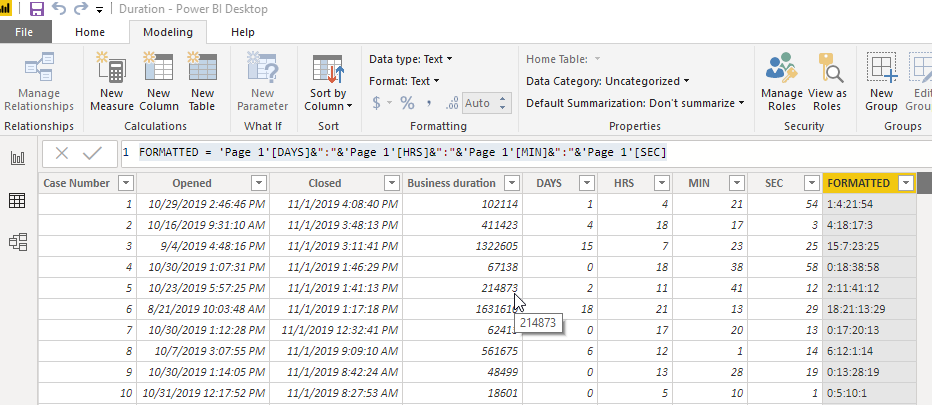Open the Help ribbon tab
Viewport: 932px width, 405px height.
tap(243, 32)
